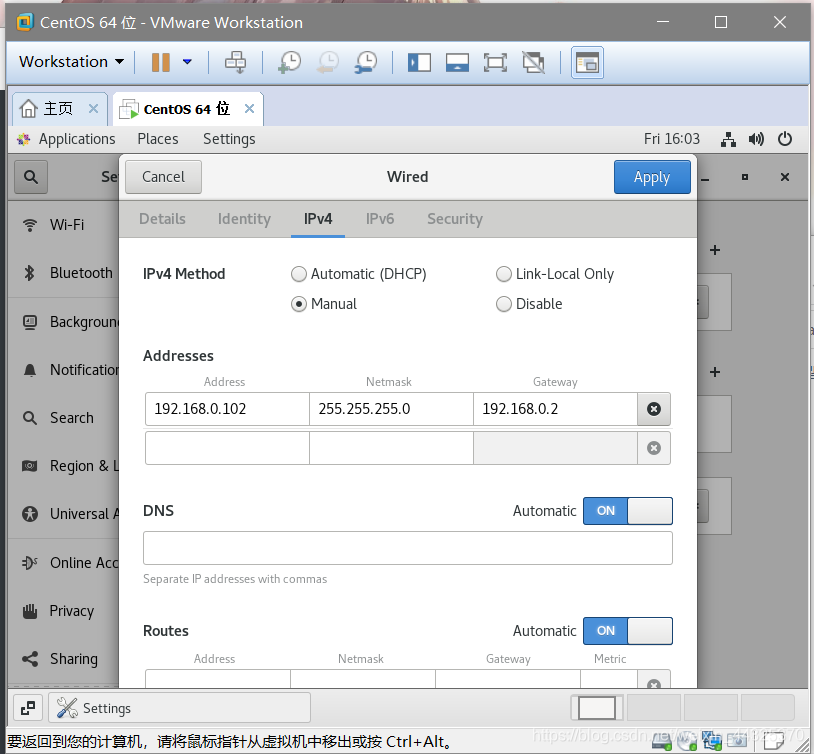This screenshot has width=814, height=754.
Task: Open Notifications settings in sidebar
Action: [63, 370]
